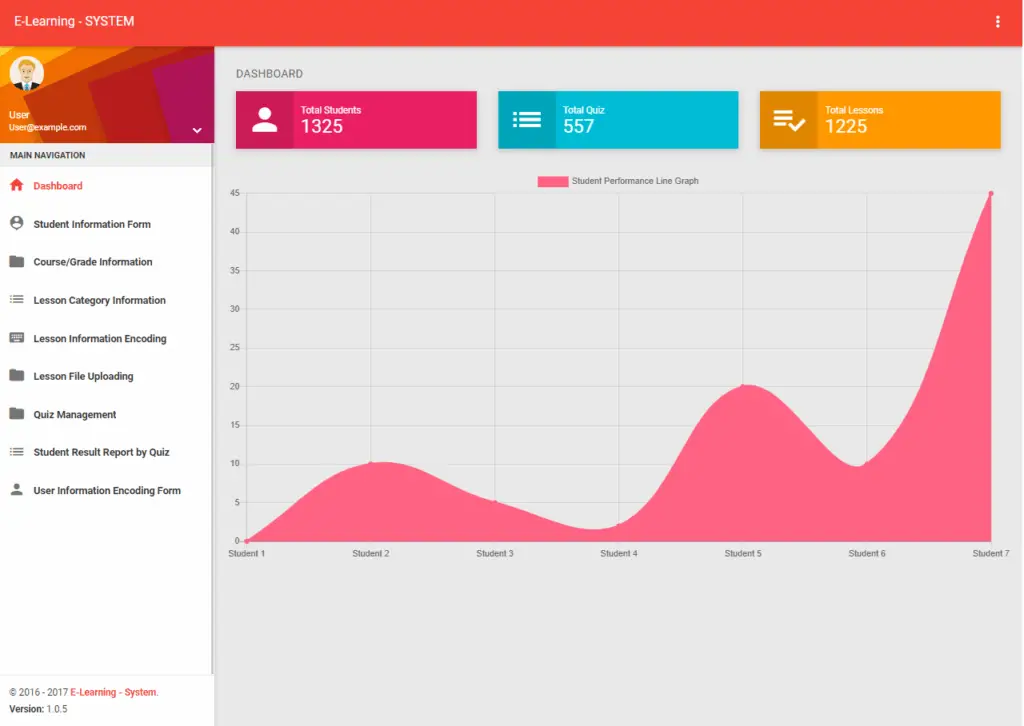Screen dimensions: 1024x726
Task: Select the Total Lessons checklist icon
Action: pyautogui.click(x=787, y=119)
